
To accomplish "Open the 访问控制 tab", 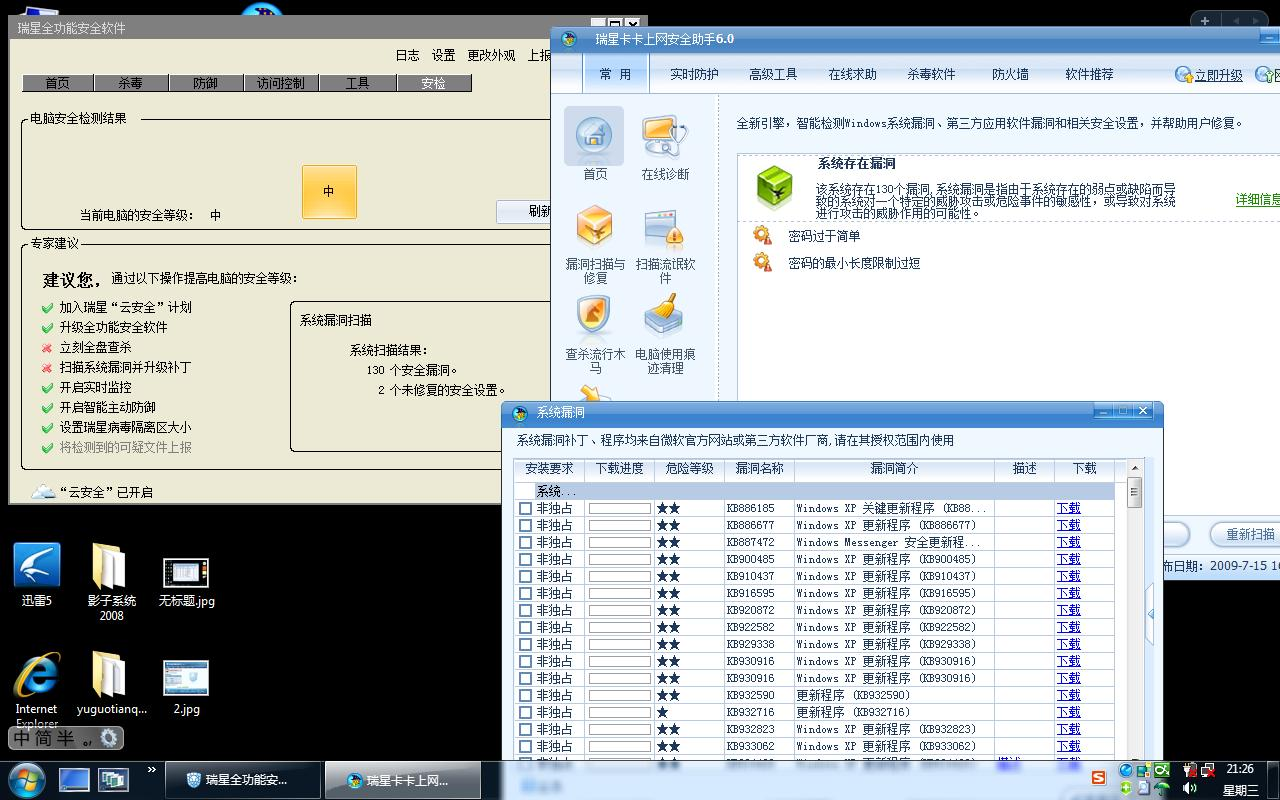I will coord(281,83).
